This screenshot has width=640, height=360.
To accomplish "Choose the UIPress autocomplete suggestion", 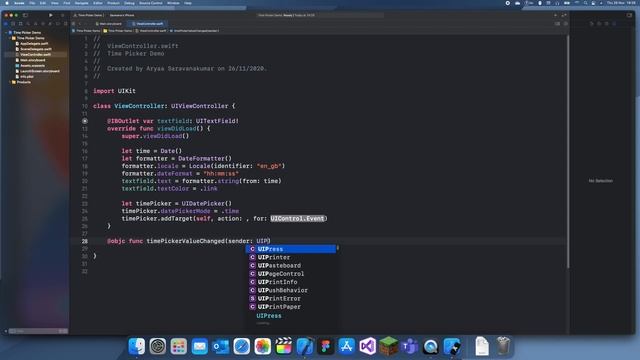I will [291, 249].
